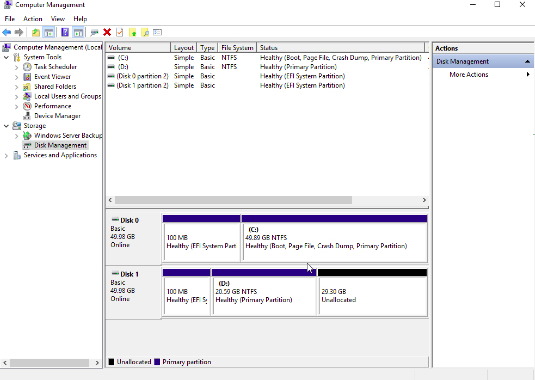Screen dimensions: 535x380
Task: Click the Forward arrow toolbar icon
Action: (19, 32)
